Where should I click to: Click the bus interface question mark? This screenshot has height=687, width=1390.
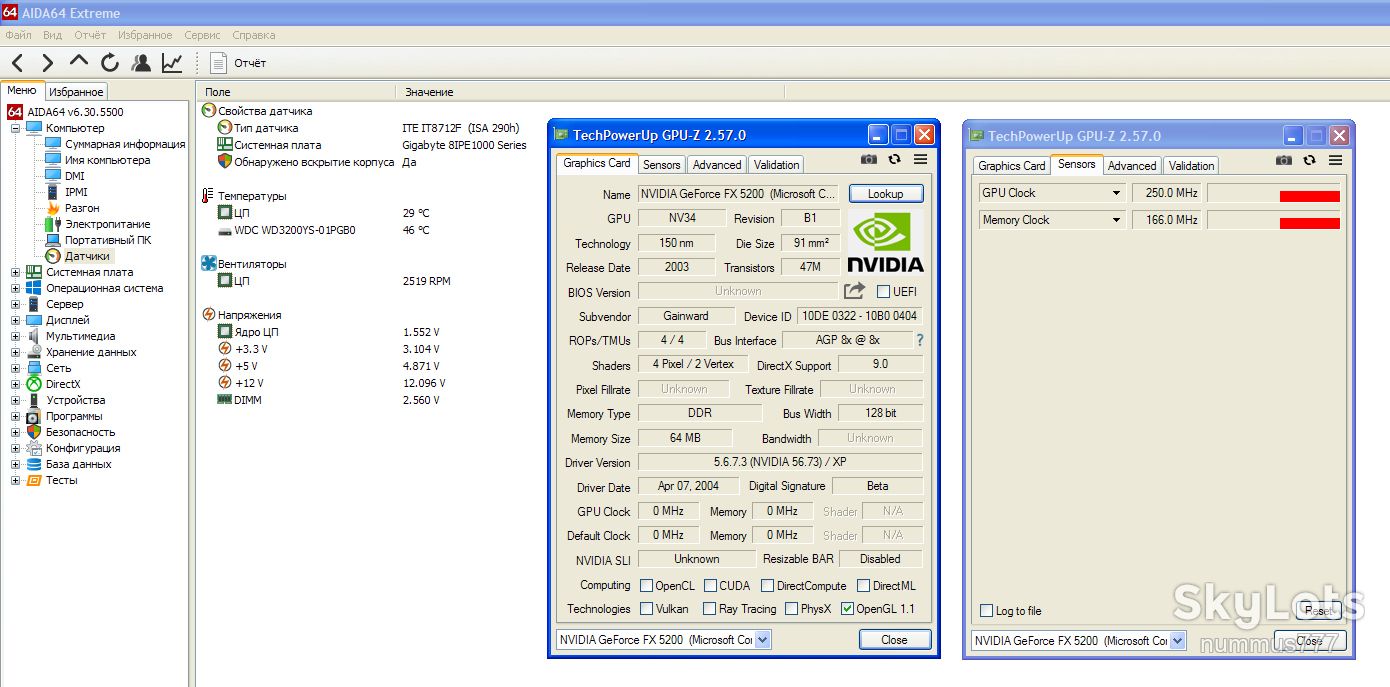pyautogui.click(x=920, y=340)
